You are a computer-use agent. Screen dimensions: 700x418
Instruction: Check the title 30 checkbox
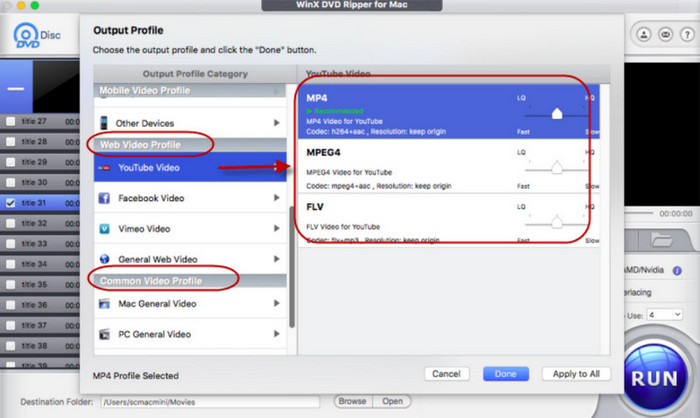11,182
